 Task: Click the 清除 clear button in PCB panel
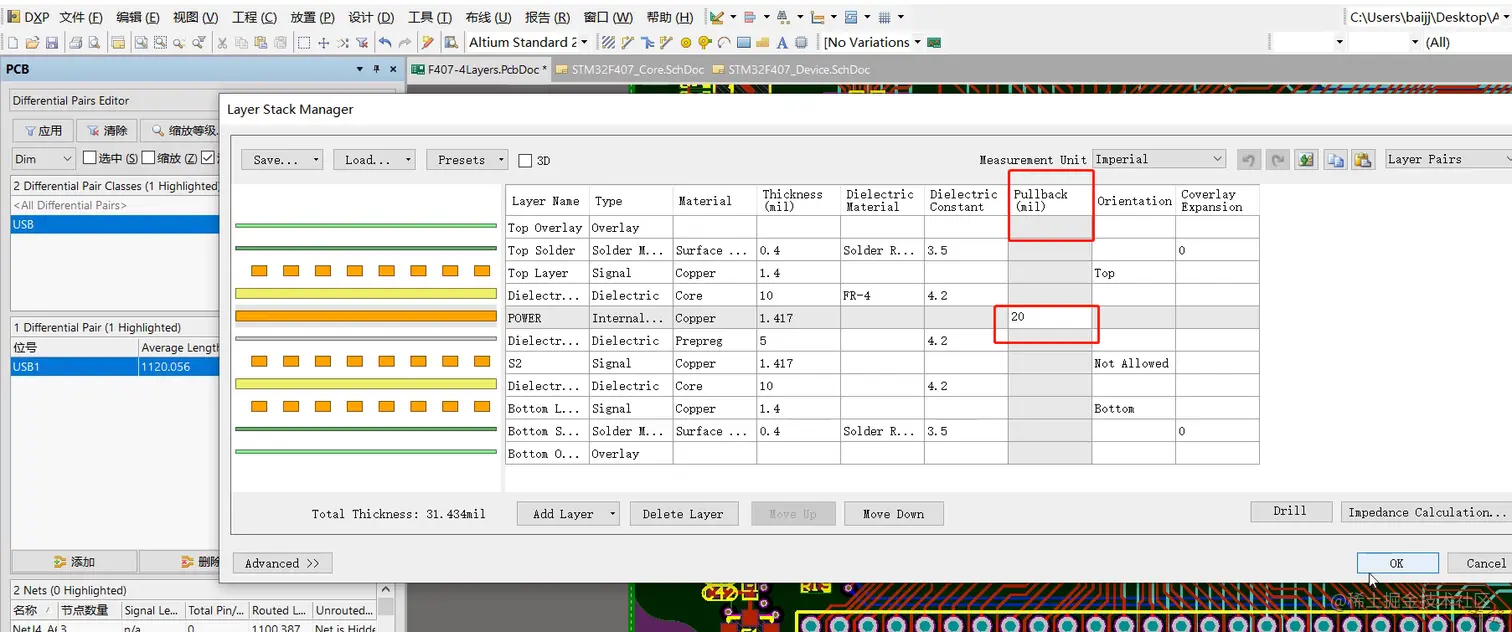(108, 131)
